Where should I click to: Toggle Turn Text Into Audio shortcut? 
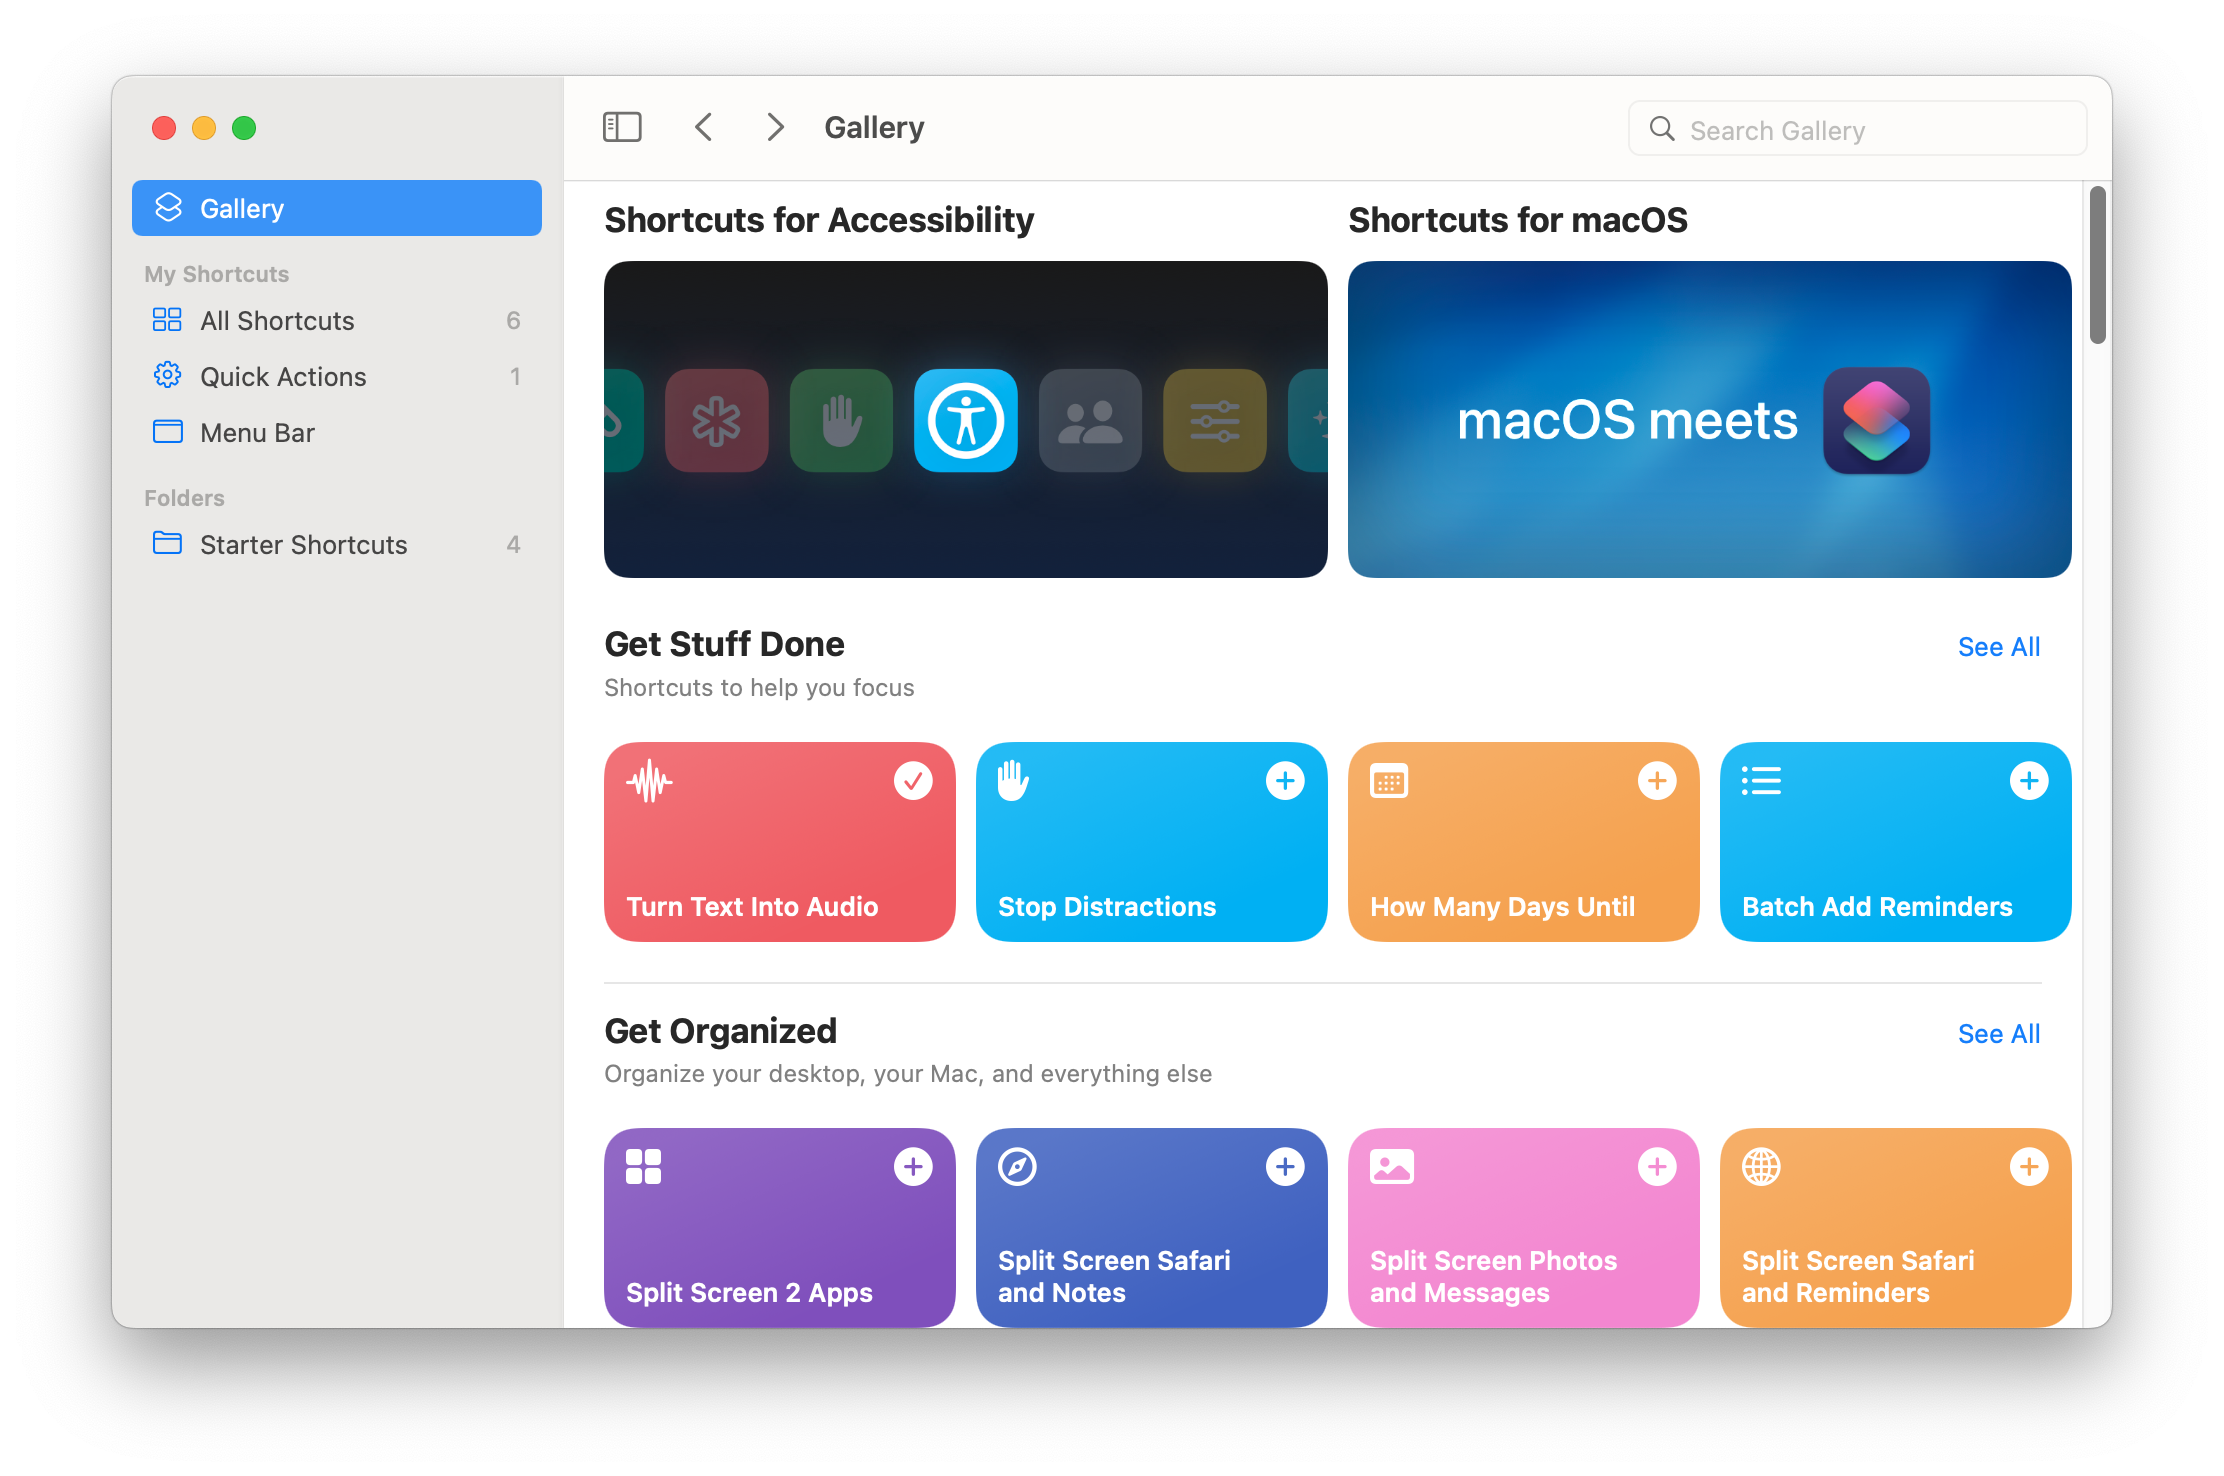click(x=911, y=779)
